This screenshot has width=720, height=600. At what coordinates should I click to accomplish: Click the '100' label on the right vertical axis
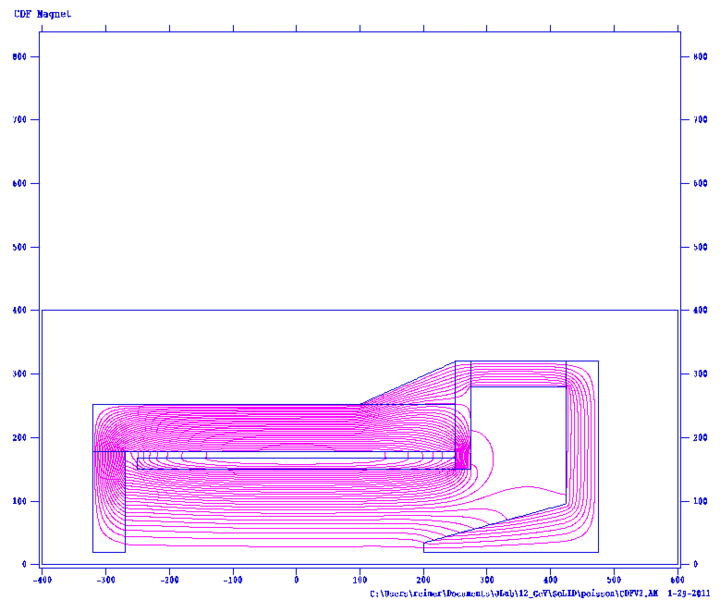coord(700,501)
